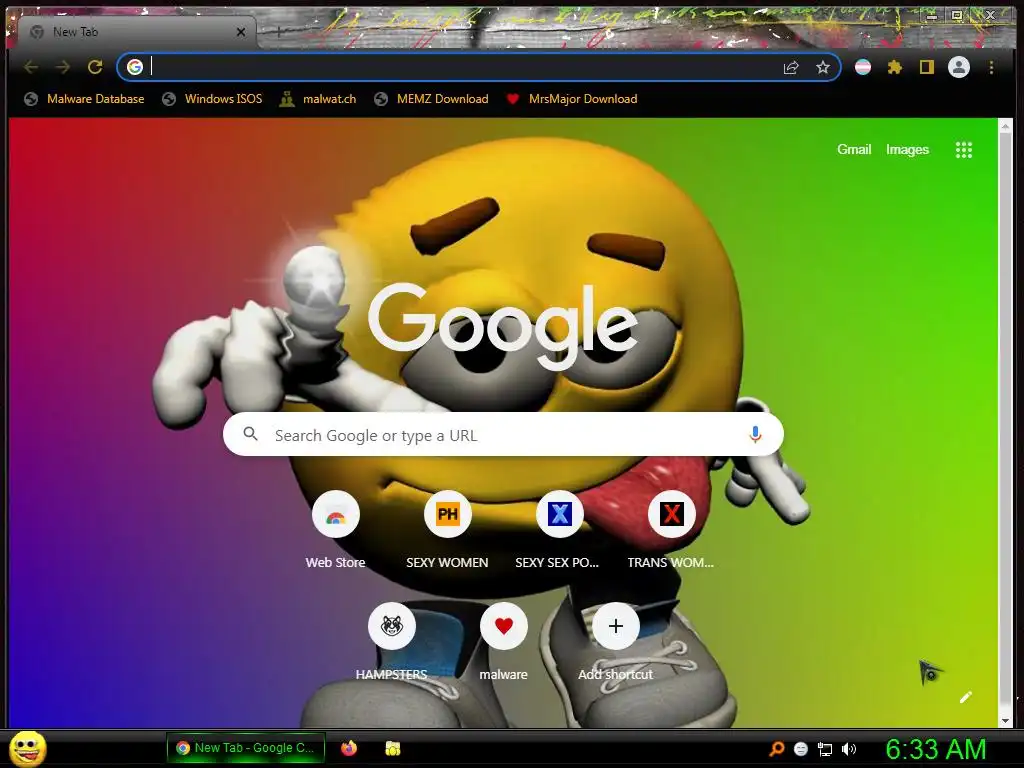Click the scrollbar down arrow

[x=1005, y=721]
